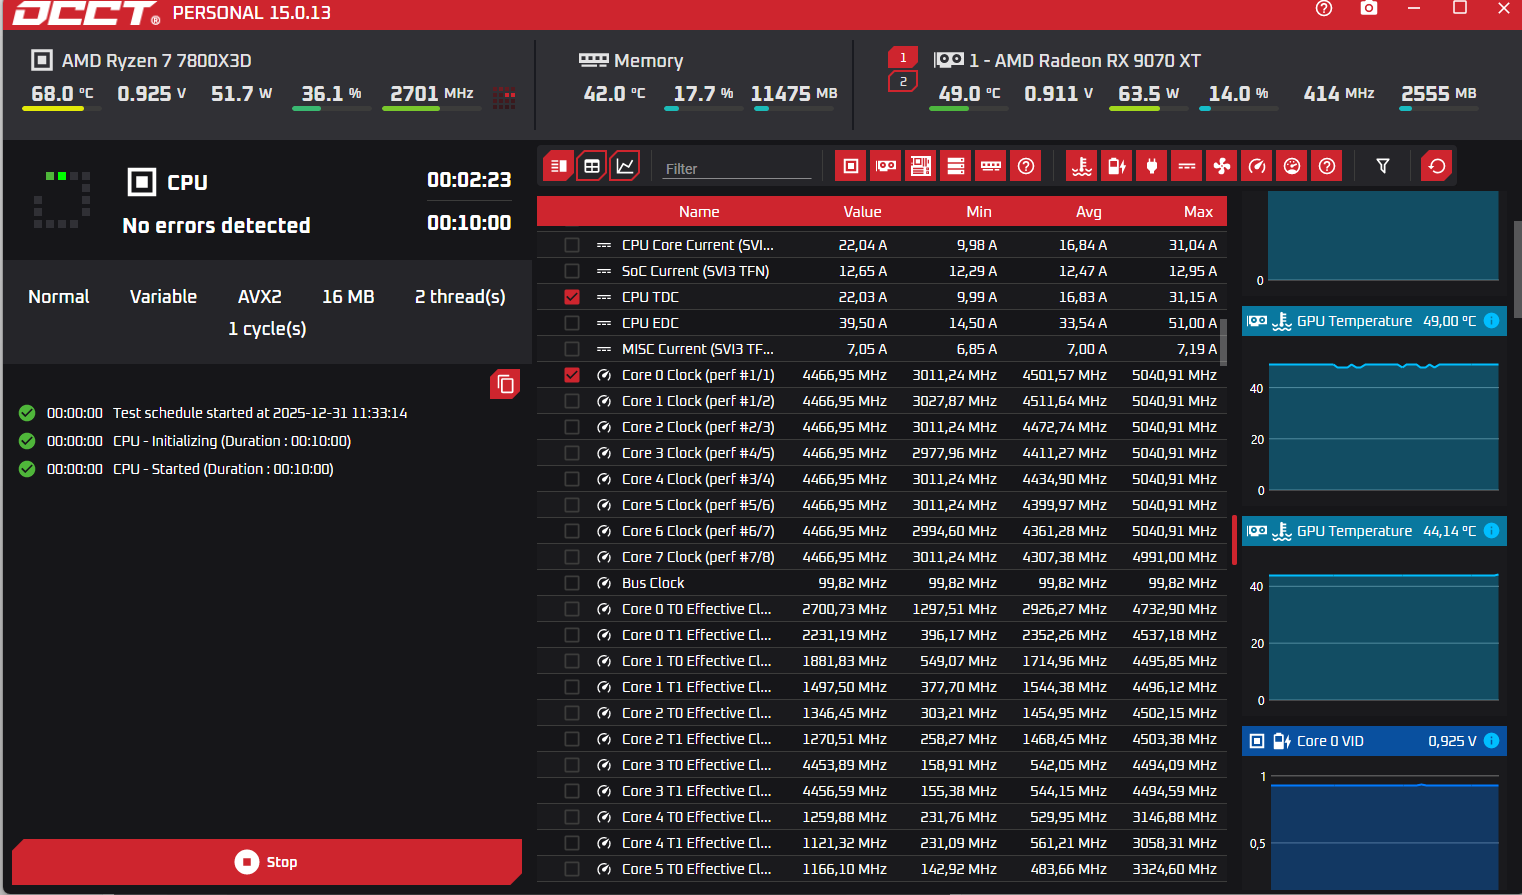This screenshot has width=1522, height=895.
Task: Click the '2 thread(s)' test setting label
Action: [x=460, y=297]
